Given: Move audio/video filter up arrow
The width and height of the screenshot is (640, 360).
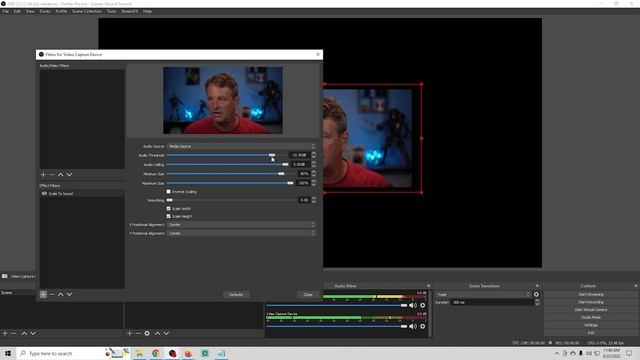Looking at the screenshot, I should tap(60, 175).
